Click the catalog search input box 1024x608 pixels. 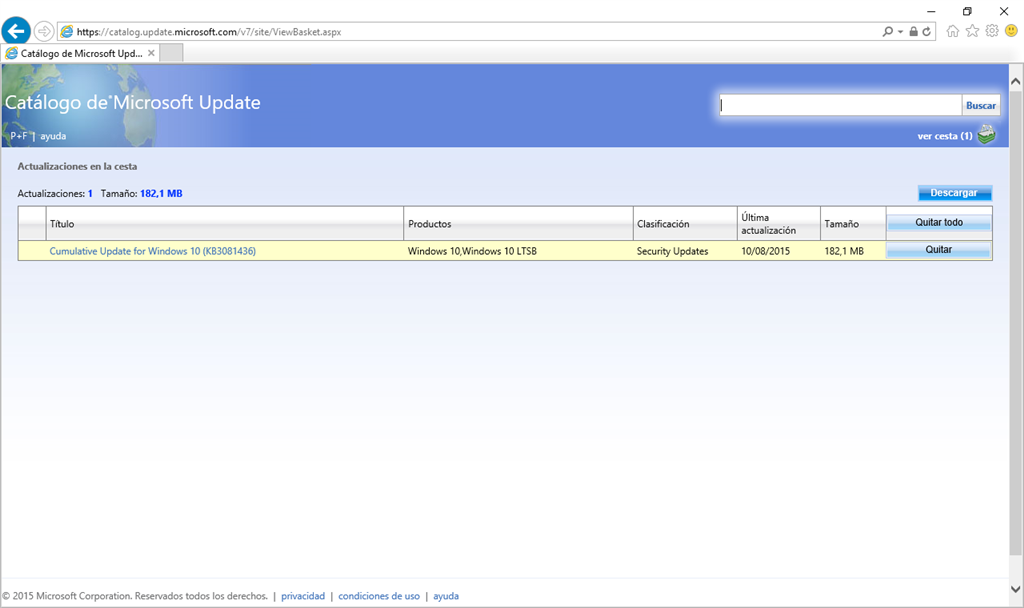click(840, 105)
